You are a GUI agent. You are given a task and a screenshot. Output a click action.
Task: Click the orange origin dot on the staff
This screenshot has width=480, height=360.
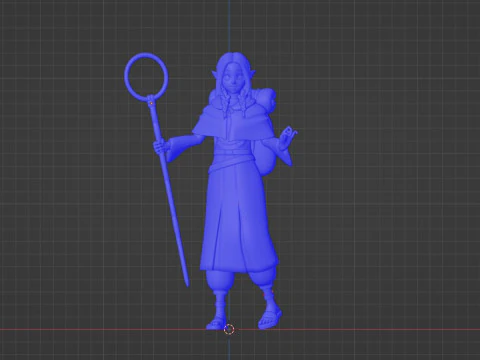tap(152, 103)
